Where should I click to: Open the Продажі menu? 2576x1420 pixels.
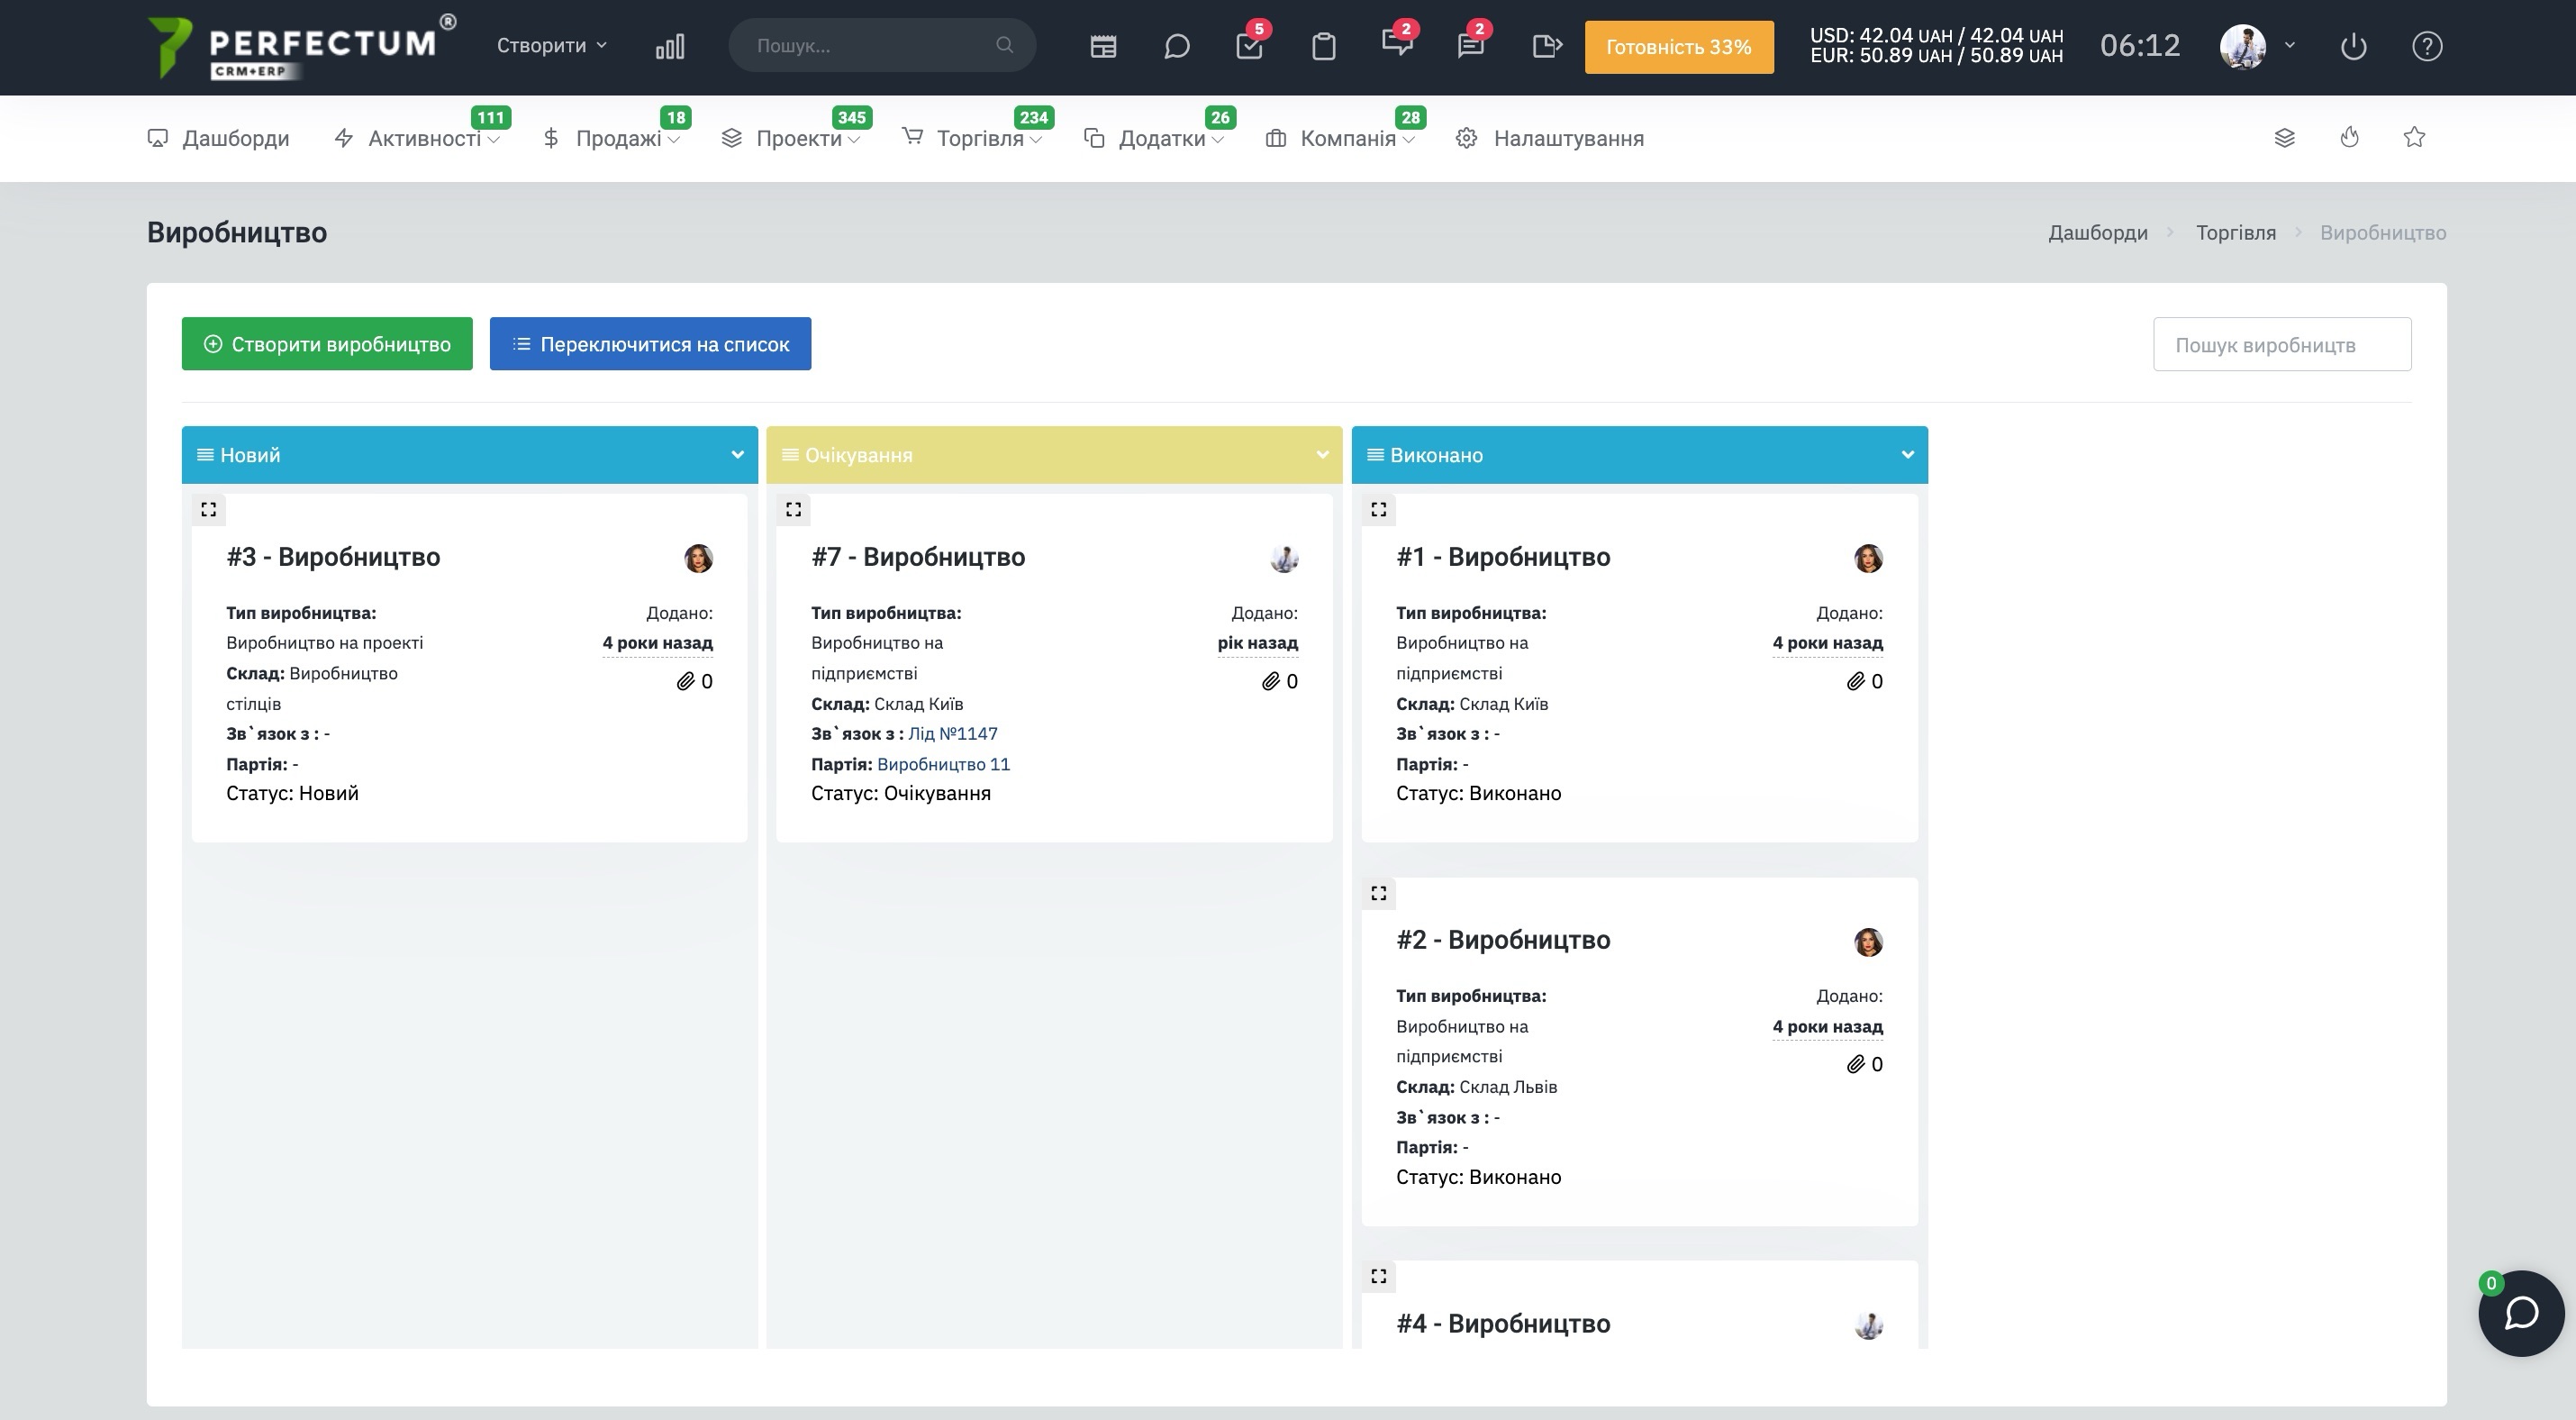tap(612, 138)
